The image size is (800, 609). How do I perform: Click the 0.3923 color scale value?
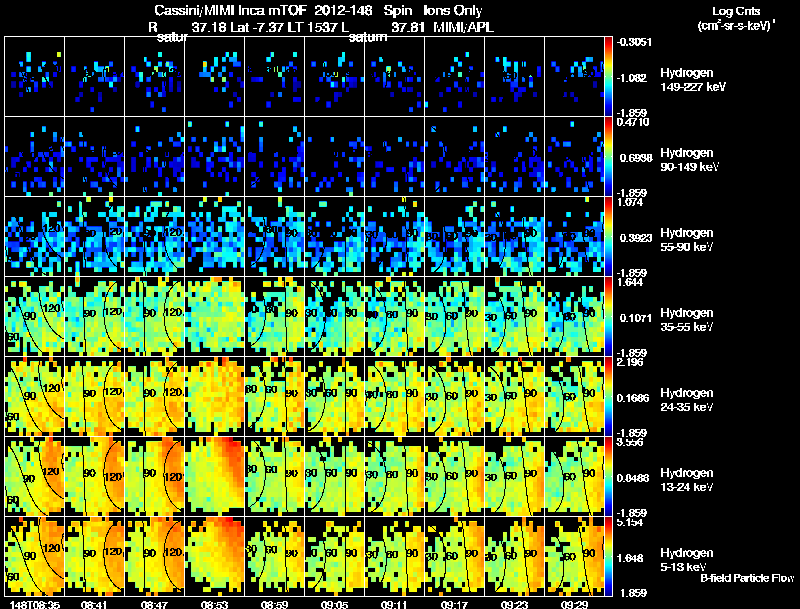pyautogui.click(x=634, y=238)
